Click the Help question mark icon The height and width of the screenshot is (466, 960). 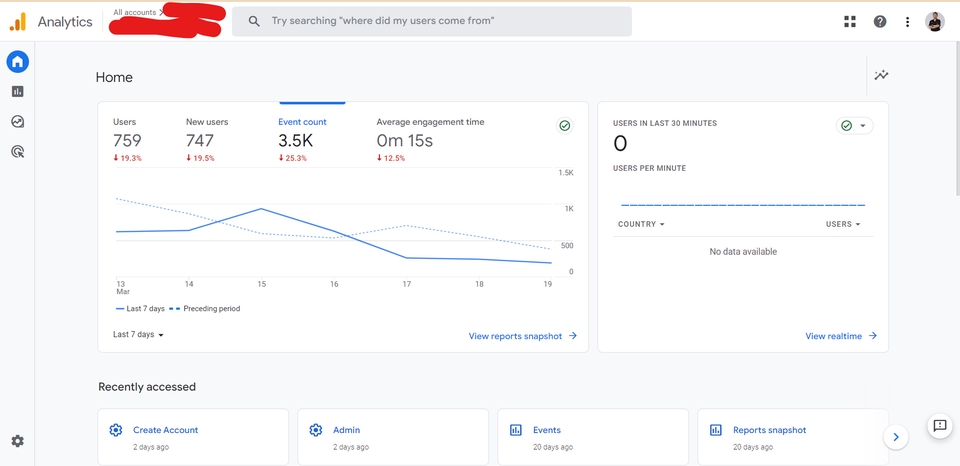880,21
